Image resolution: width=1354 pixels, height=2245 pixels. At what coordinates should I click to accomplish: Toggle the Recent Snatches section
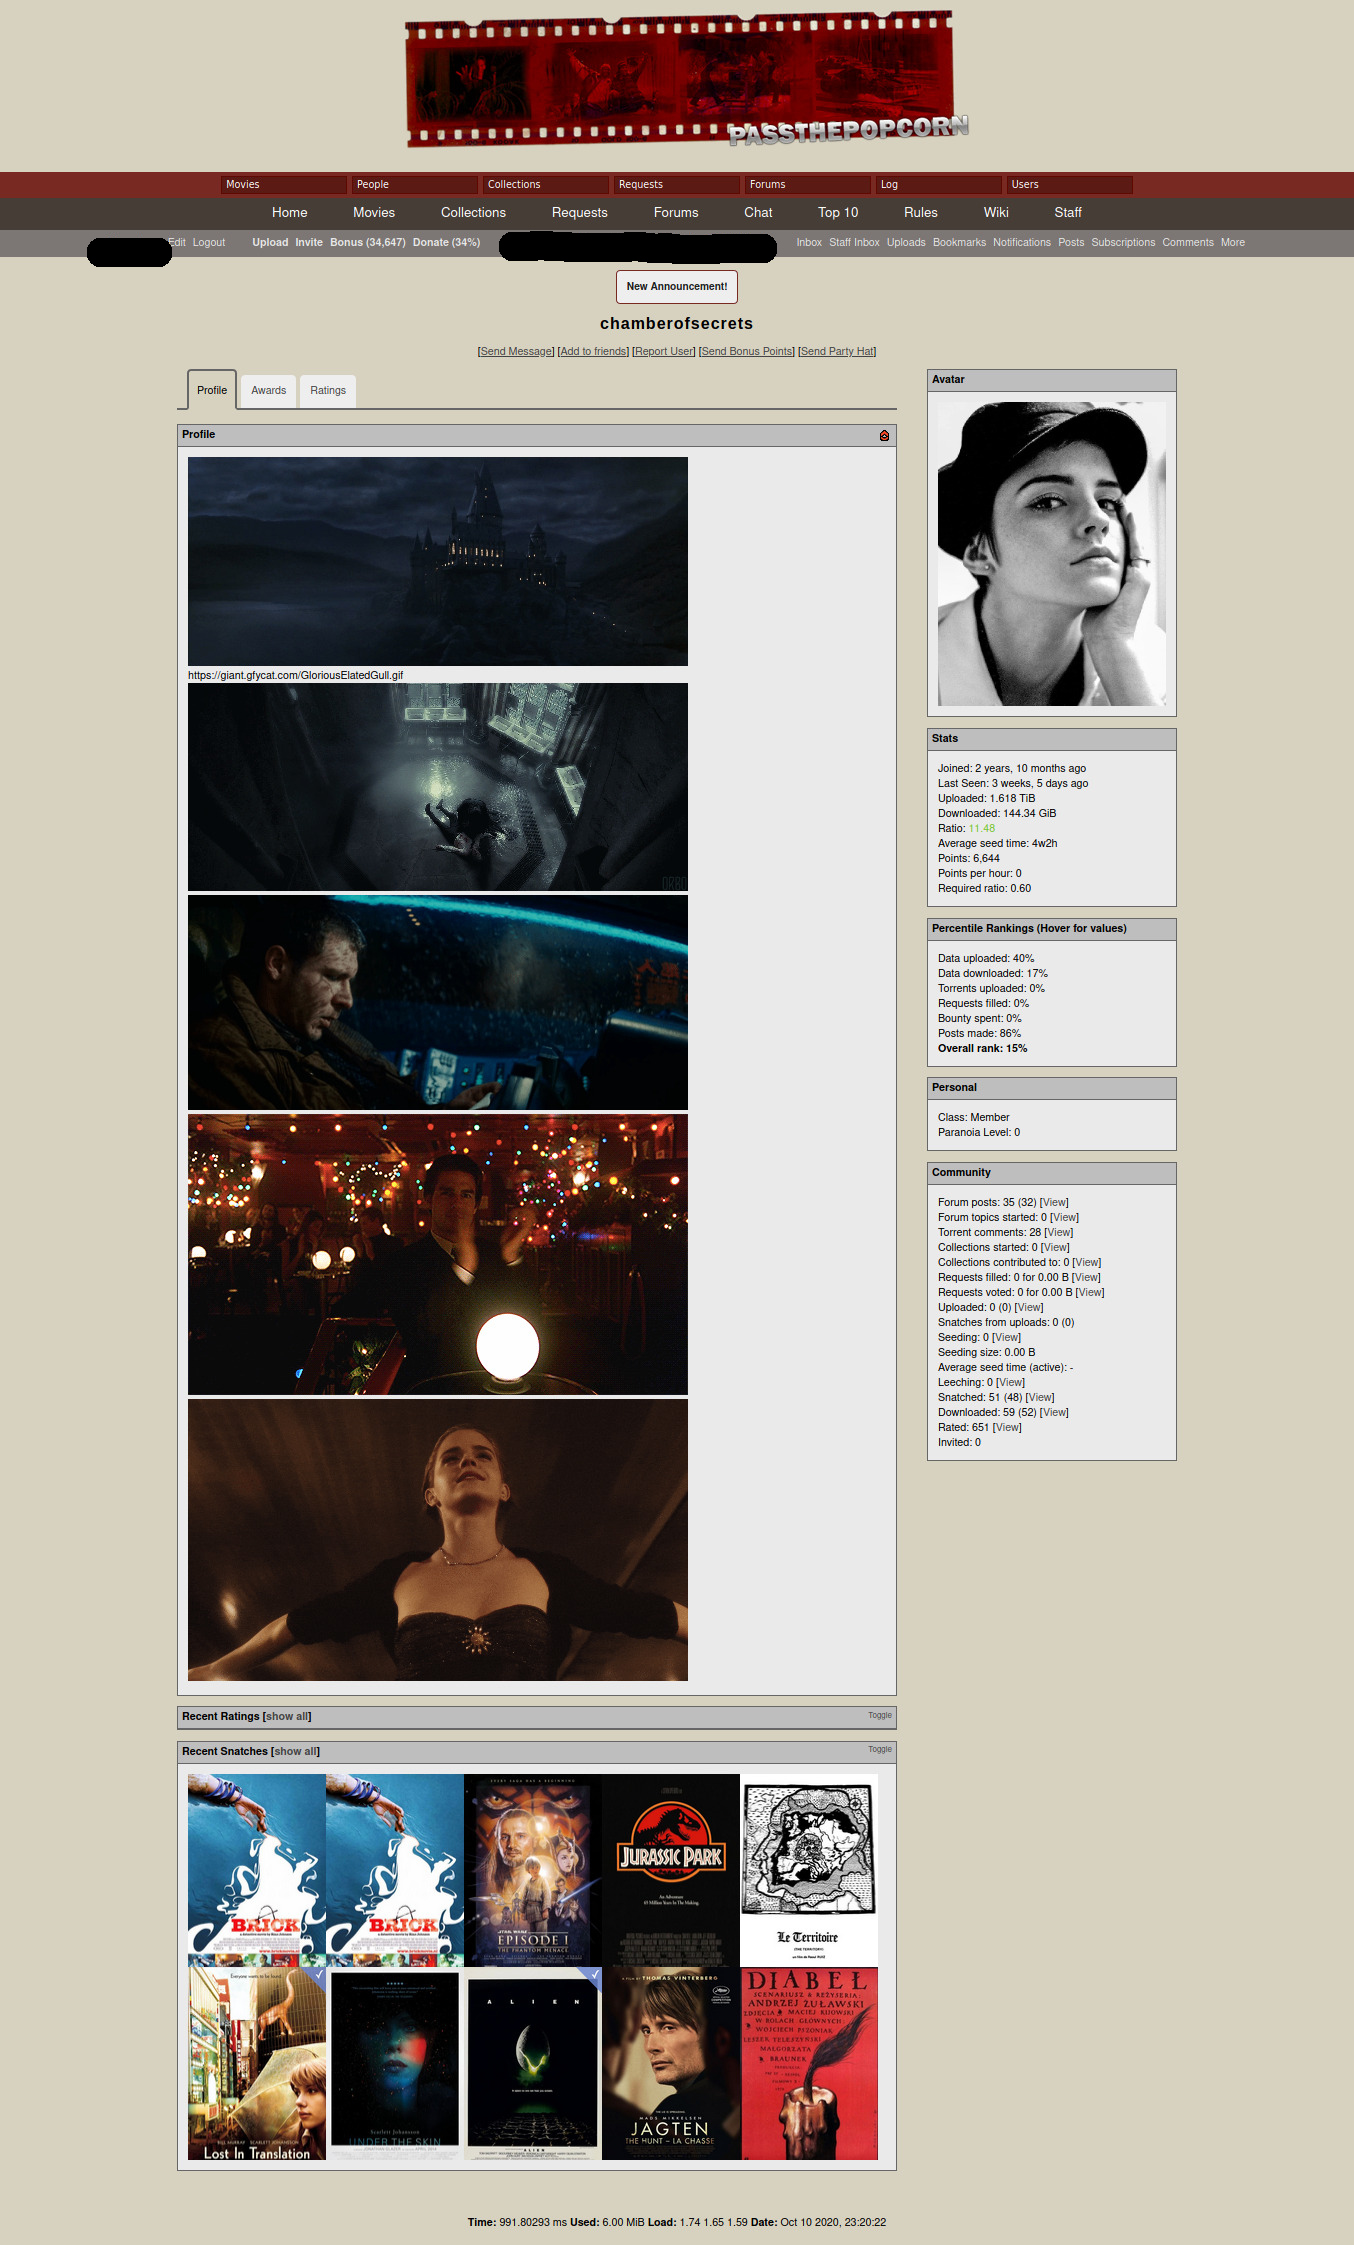[x=879, y=1749]
